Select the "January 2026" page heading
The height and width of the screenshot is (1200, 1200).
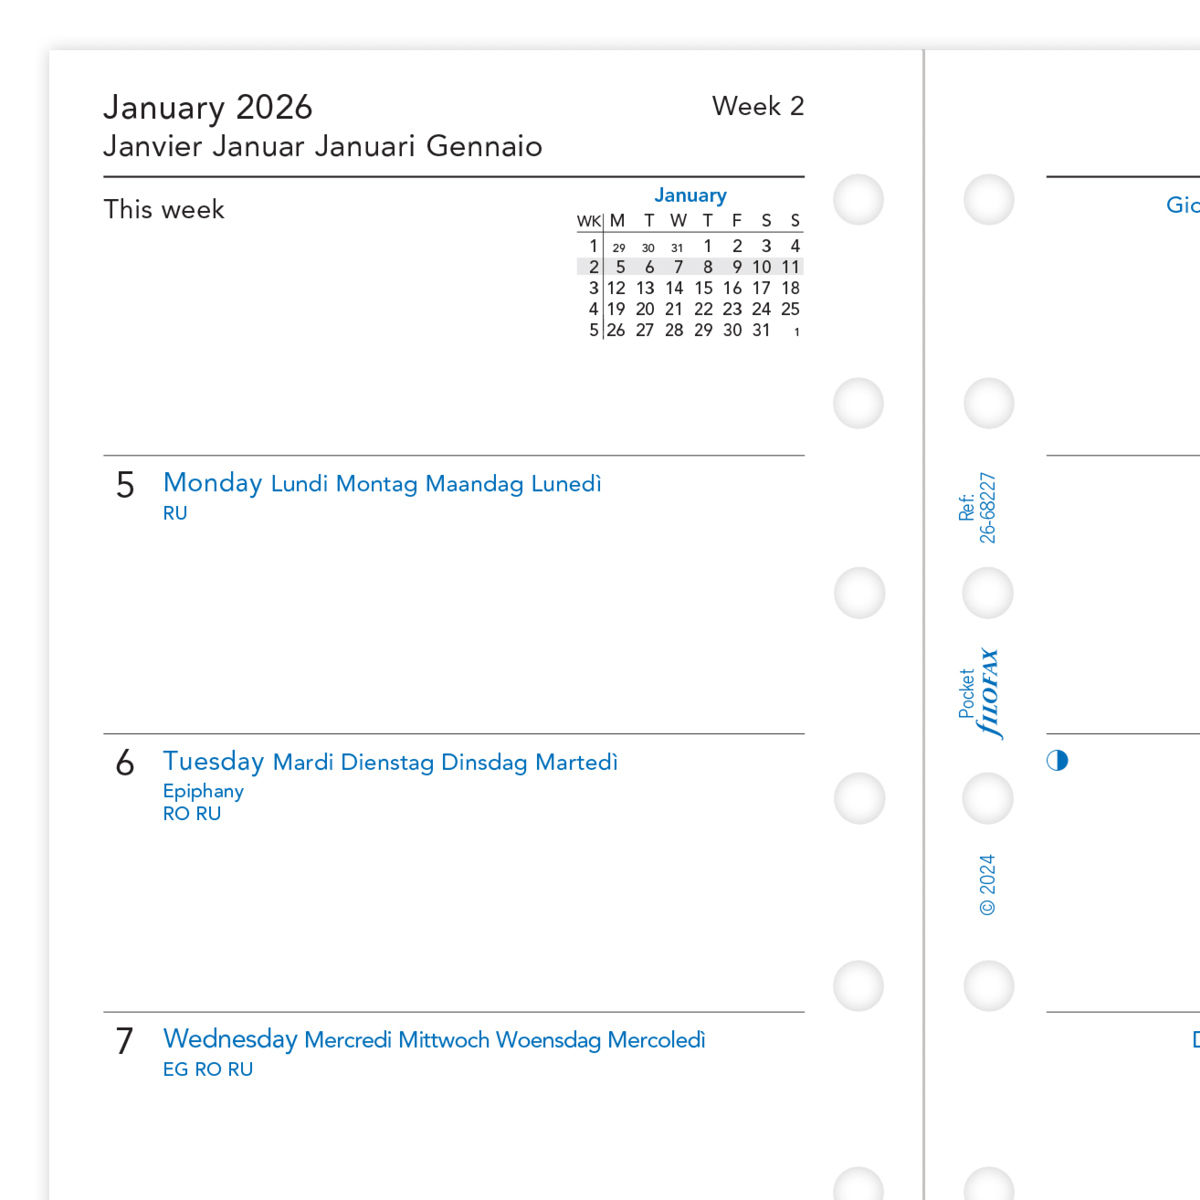click(208, 108)
